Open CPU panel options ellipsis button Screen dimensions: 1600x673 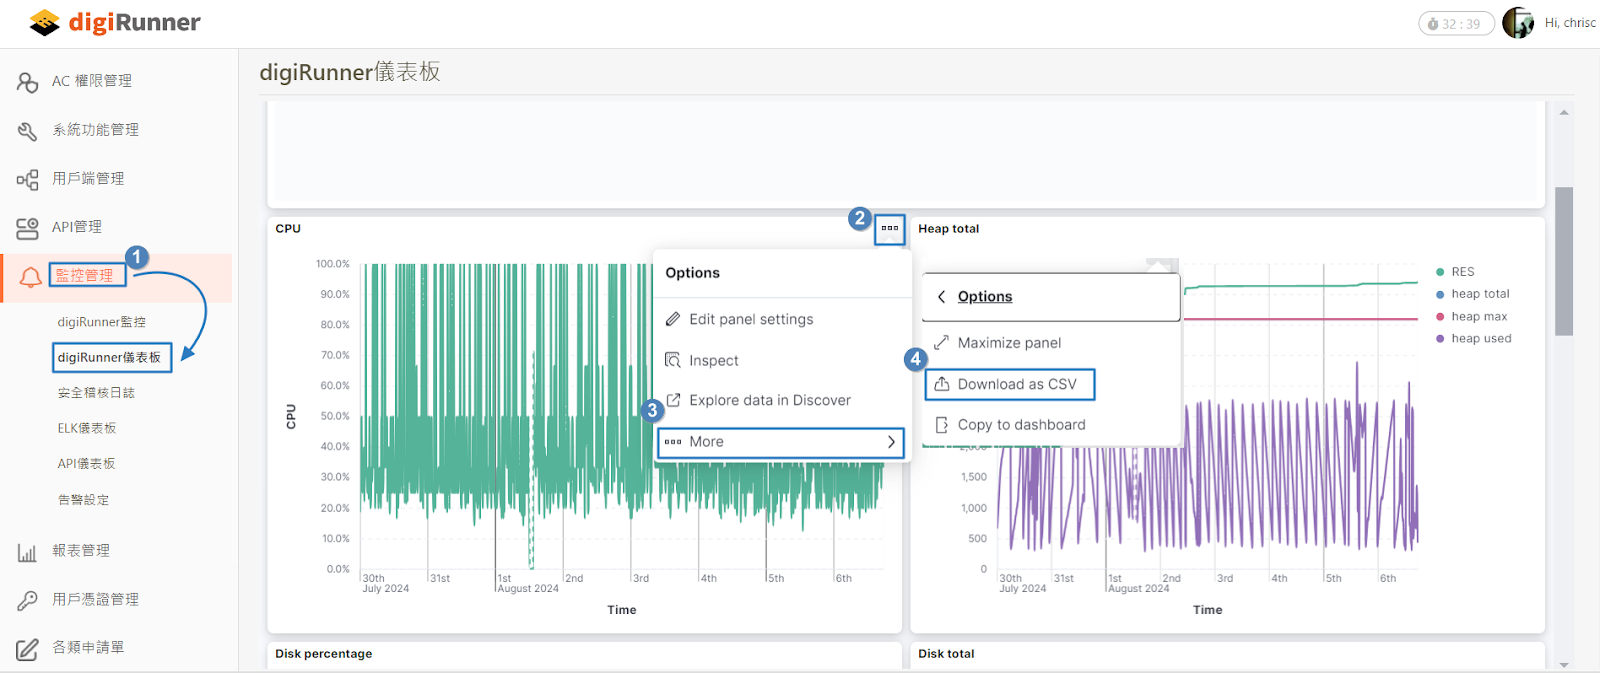coord(890,229)
